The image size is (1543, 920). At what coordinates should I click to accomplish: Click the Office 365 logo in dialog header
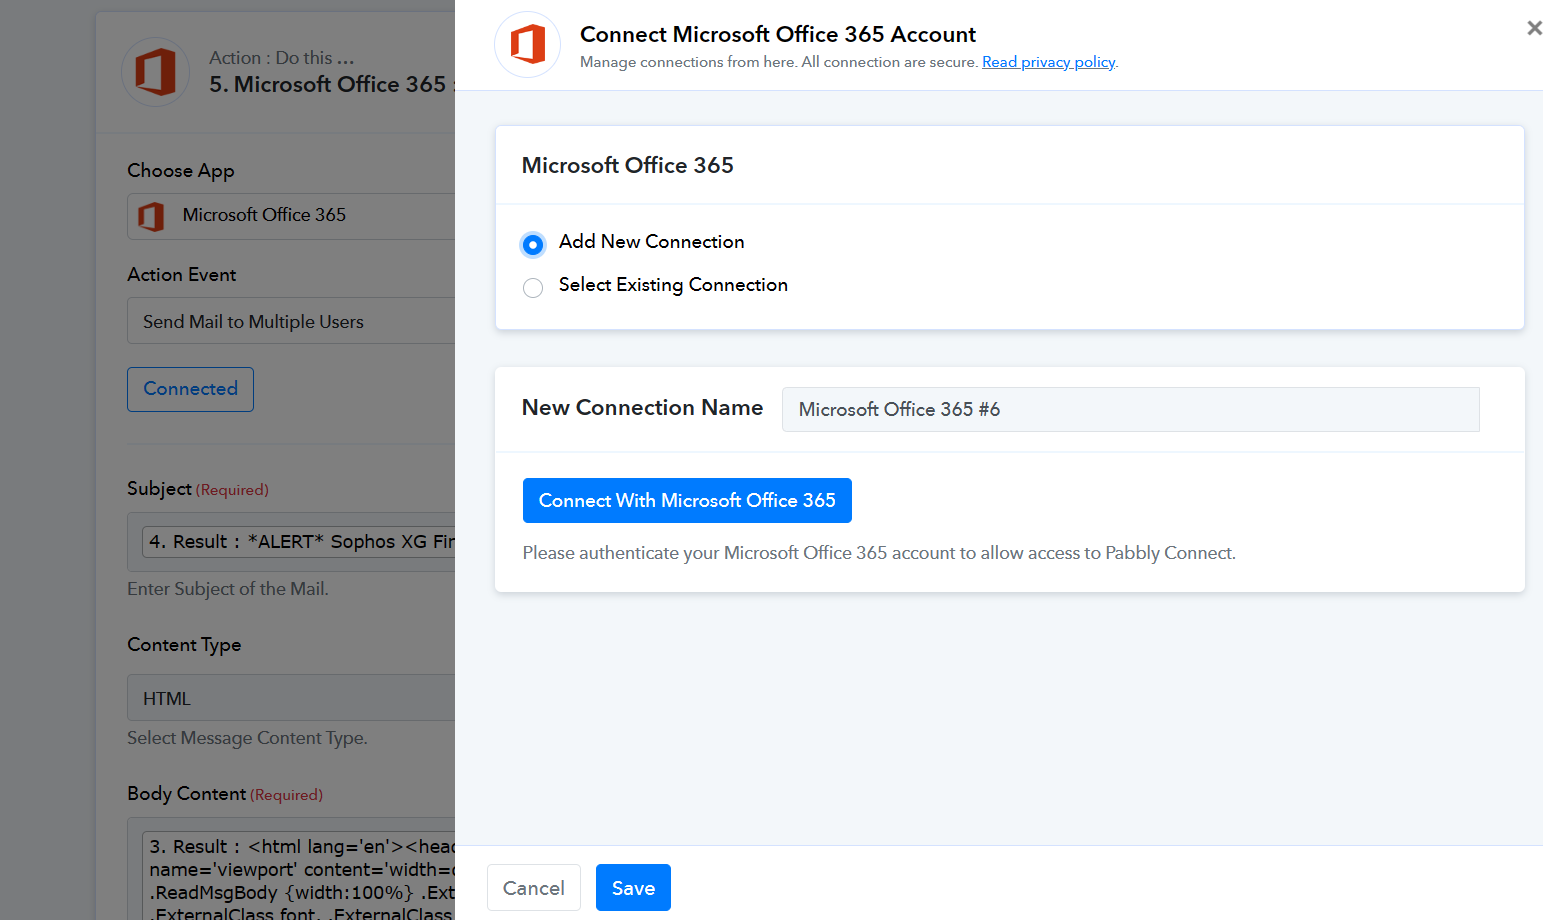527,45
